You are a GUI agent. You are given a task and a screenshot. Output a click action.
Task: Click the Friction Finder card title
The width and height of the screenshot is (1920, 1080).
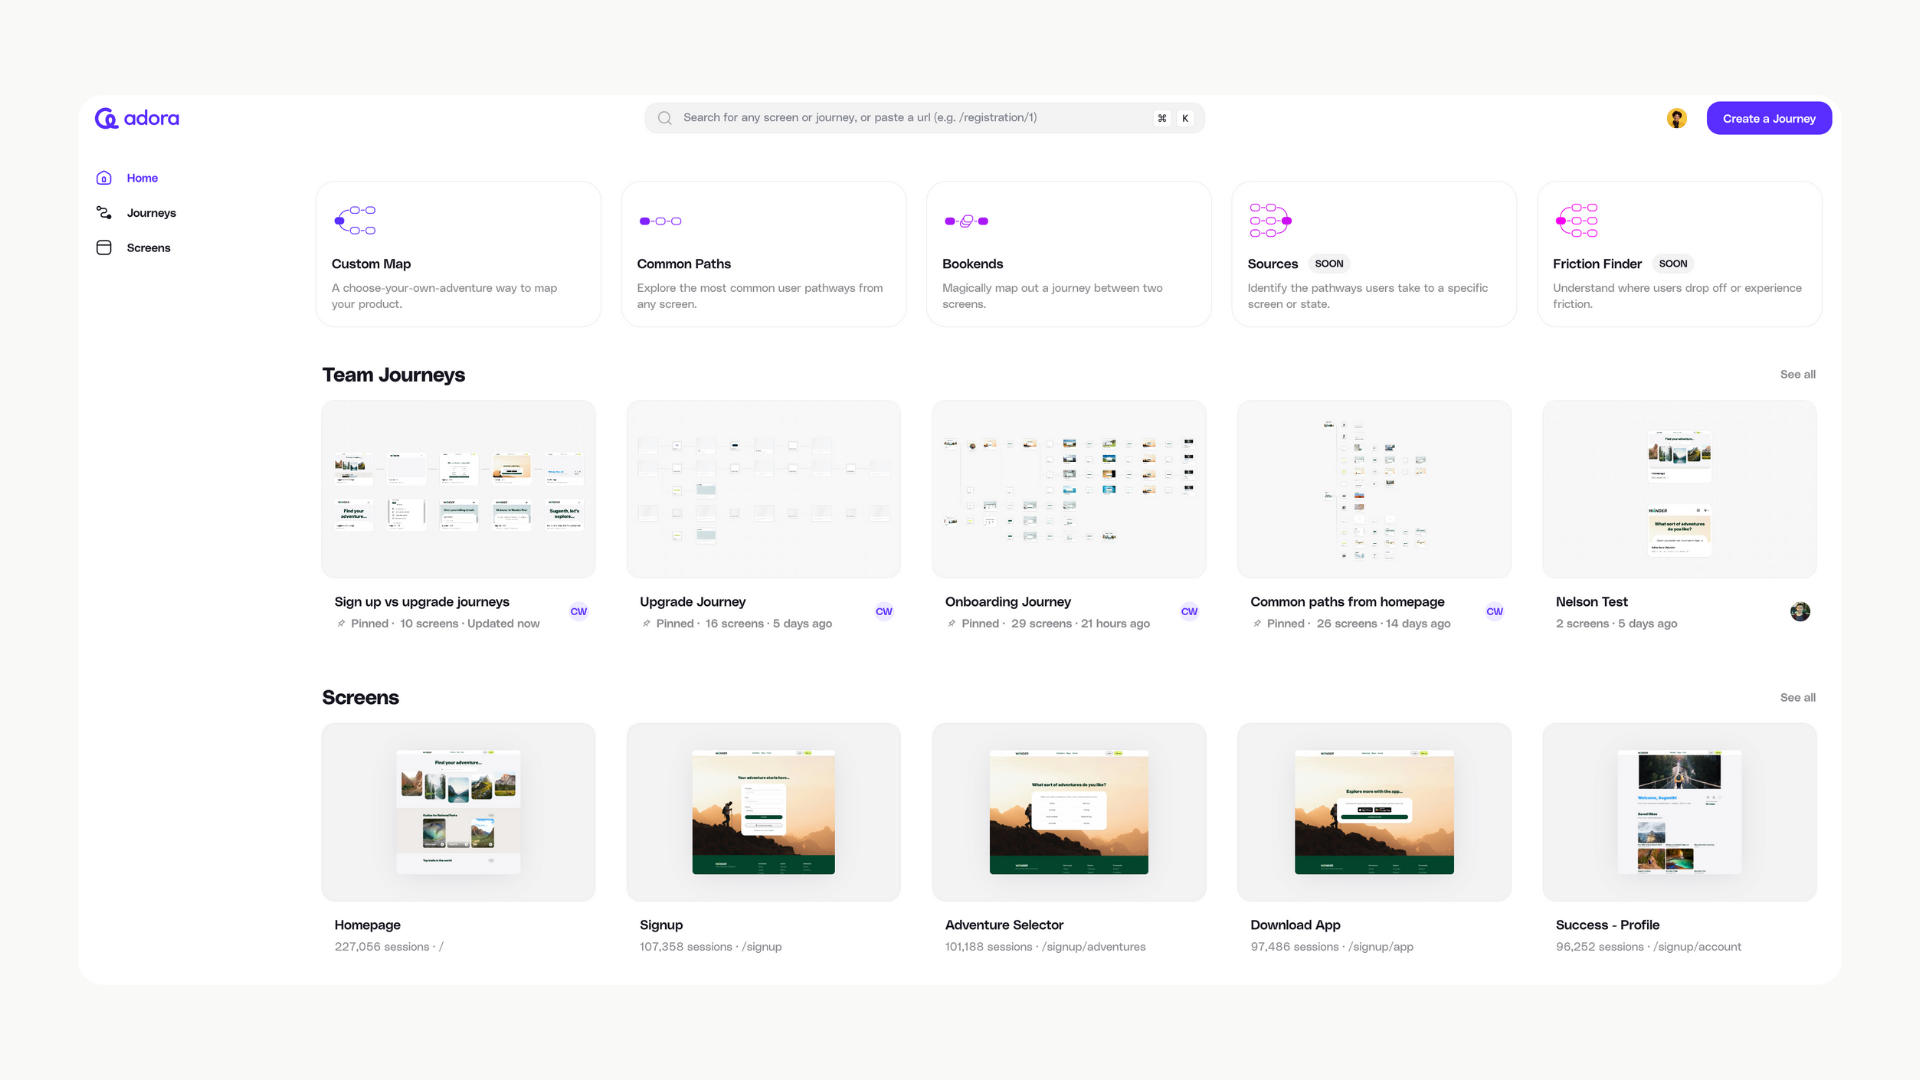[1597, 264]
